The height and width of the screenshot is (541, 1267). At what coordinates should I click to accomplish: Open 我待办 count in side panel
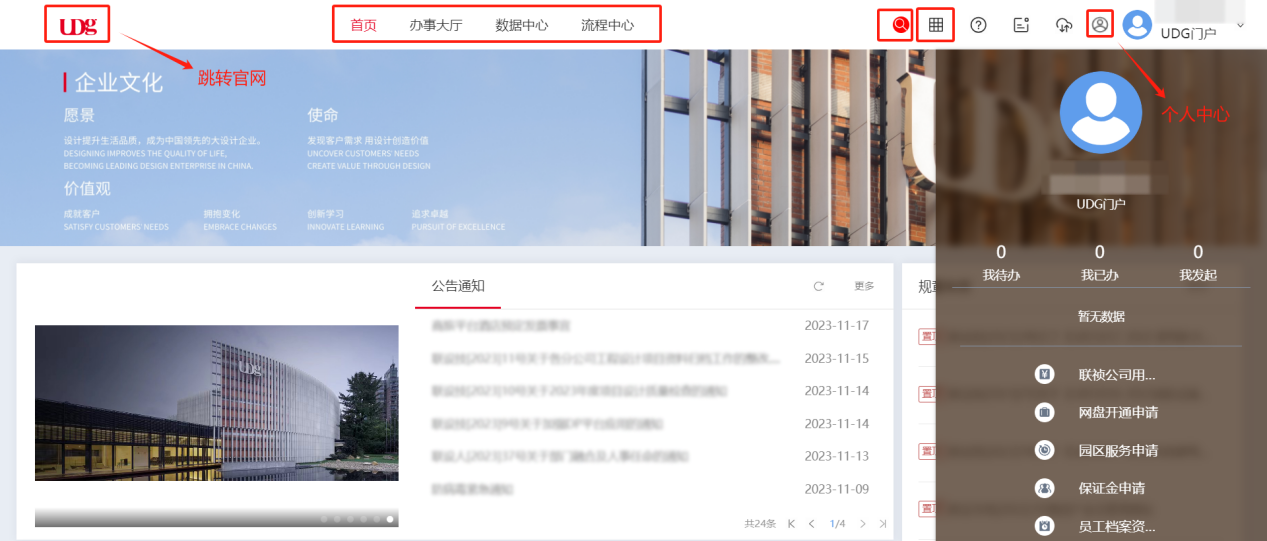[1001, 262]
